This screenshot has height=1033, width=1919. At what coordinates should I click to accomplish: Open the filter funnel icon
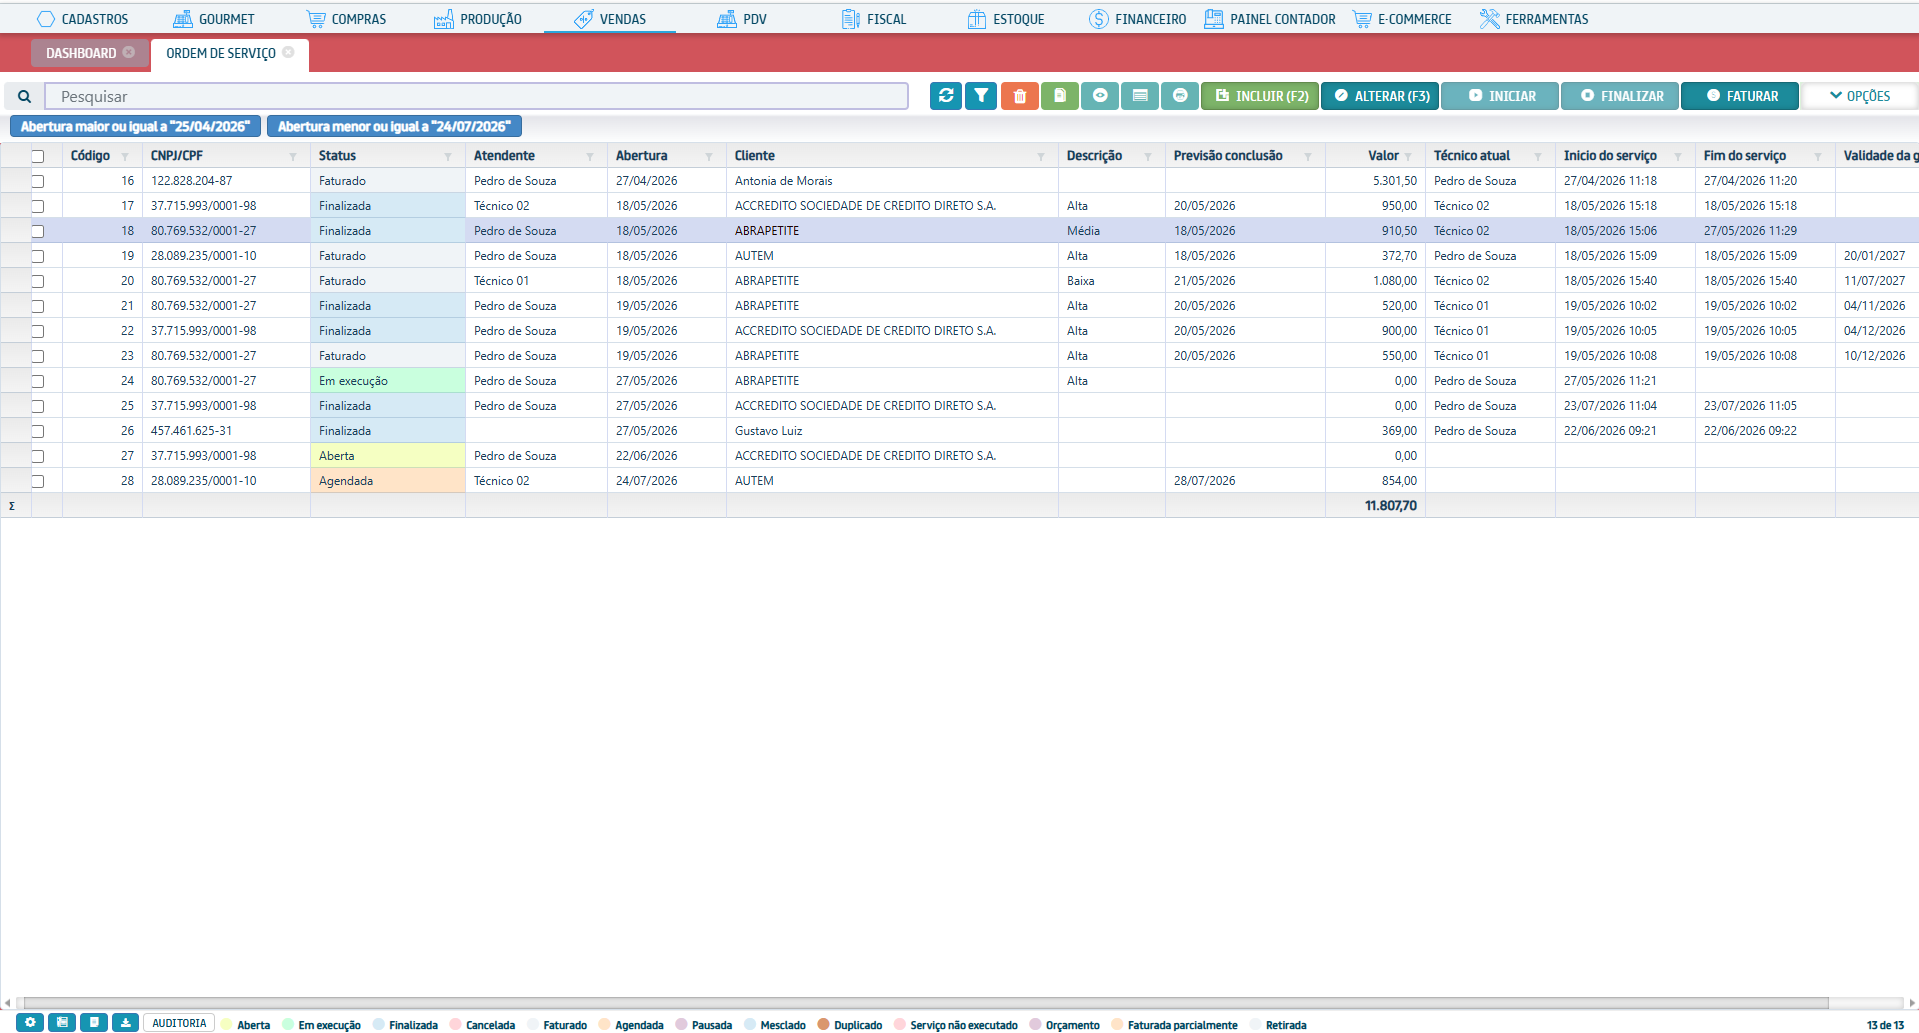981,96
